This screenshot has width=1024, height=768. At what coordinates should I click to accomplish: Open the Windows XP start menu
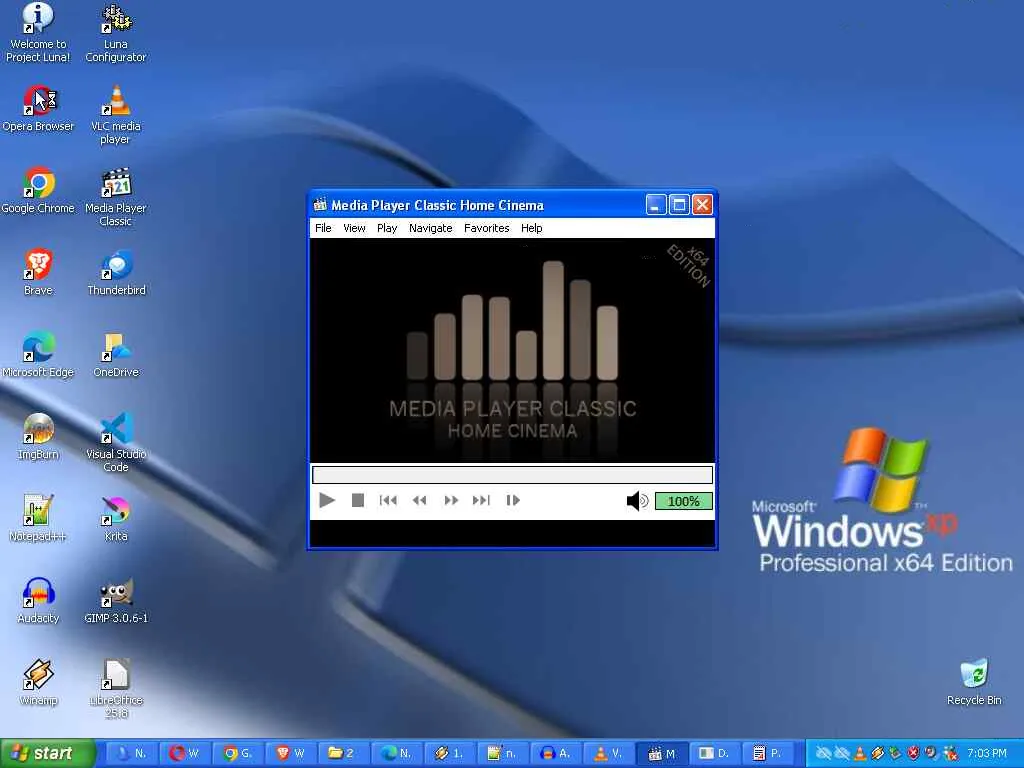[48, 754]
